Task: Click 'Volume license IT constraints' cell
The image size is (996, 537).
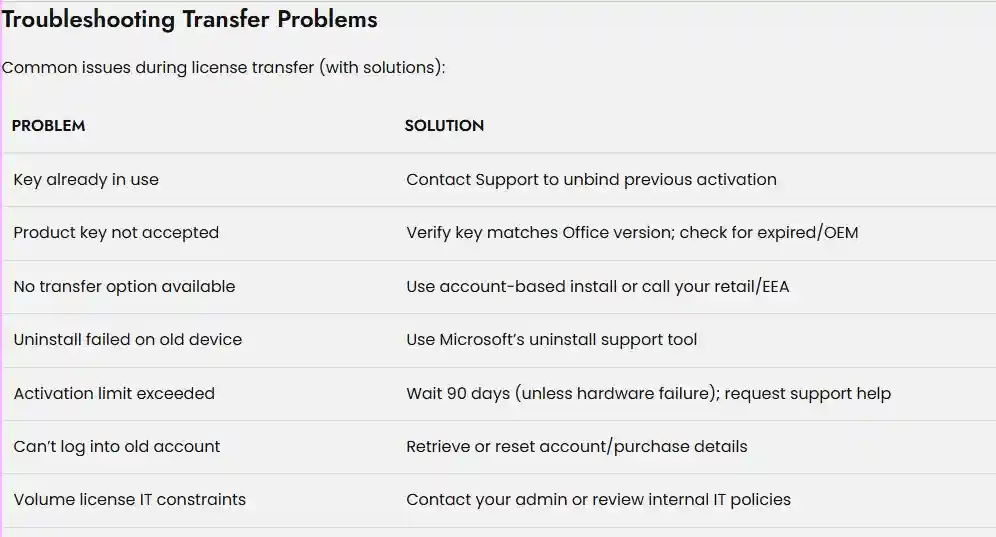Action: point(130,500)
